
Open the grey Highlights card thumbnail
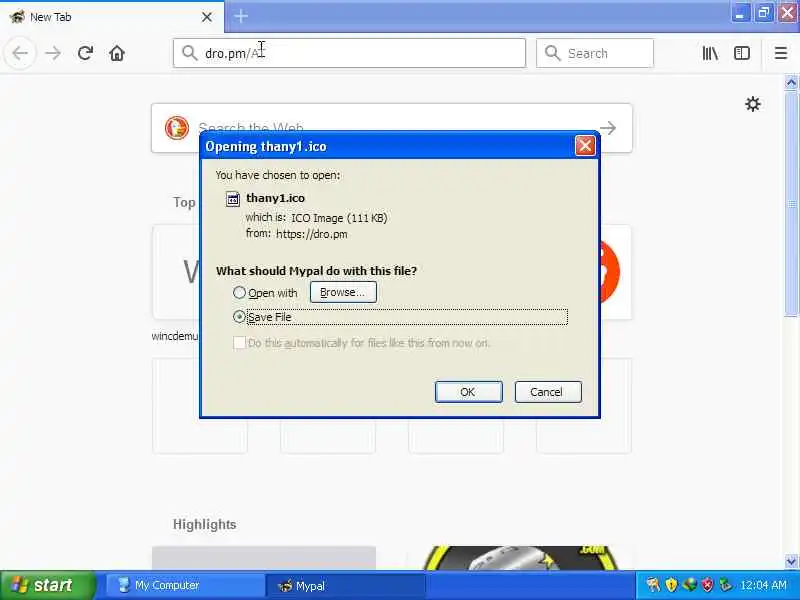click(x=264, y=558)
